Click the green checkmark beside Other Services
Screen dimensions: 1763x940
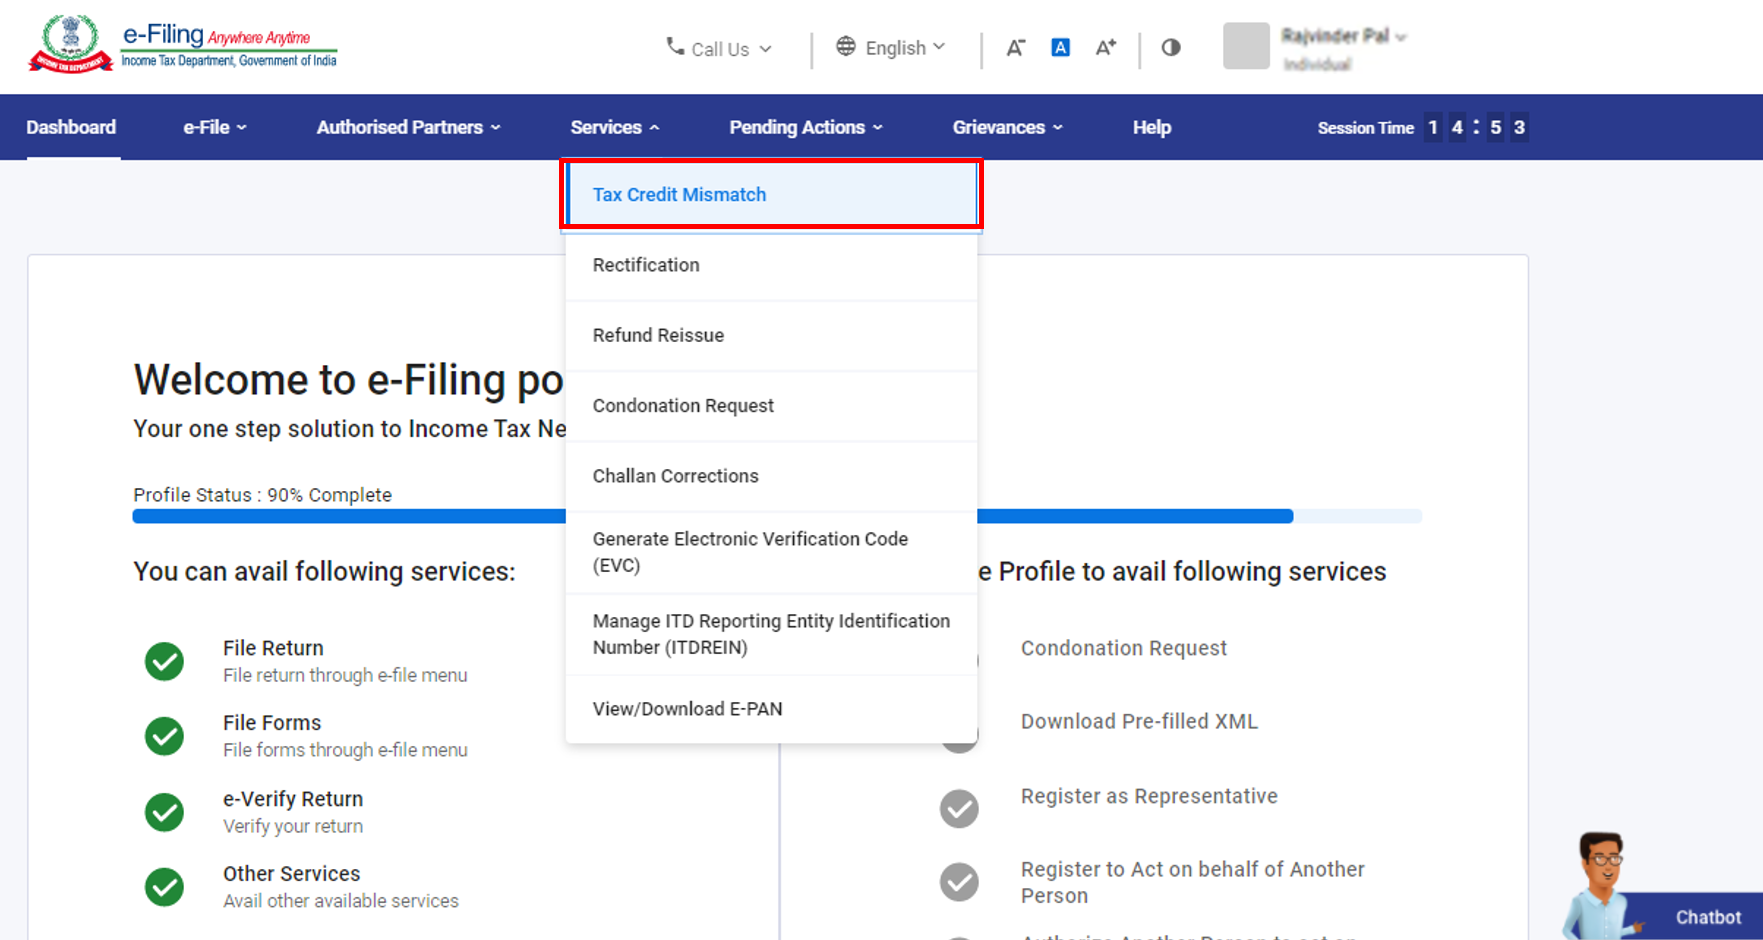point(165,886)
